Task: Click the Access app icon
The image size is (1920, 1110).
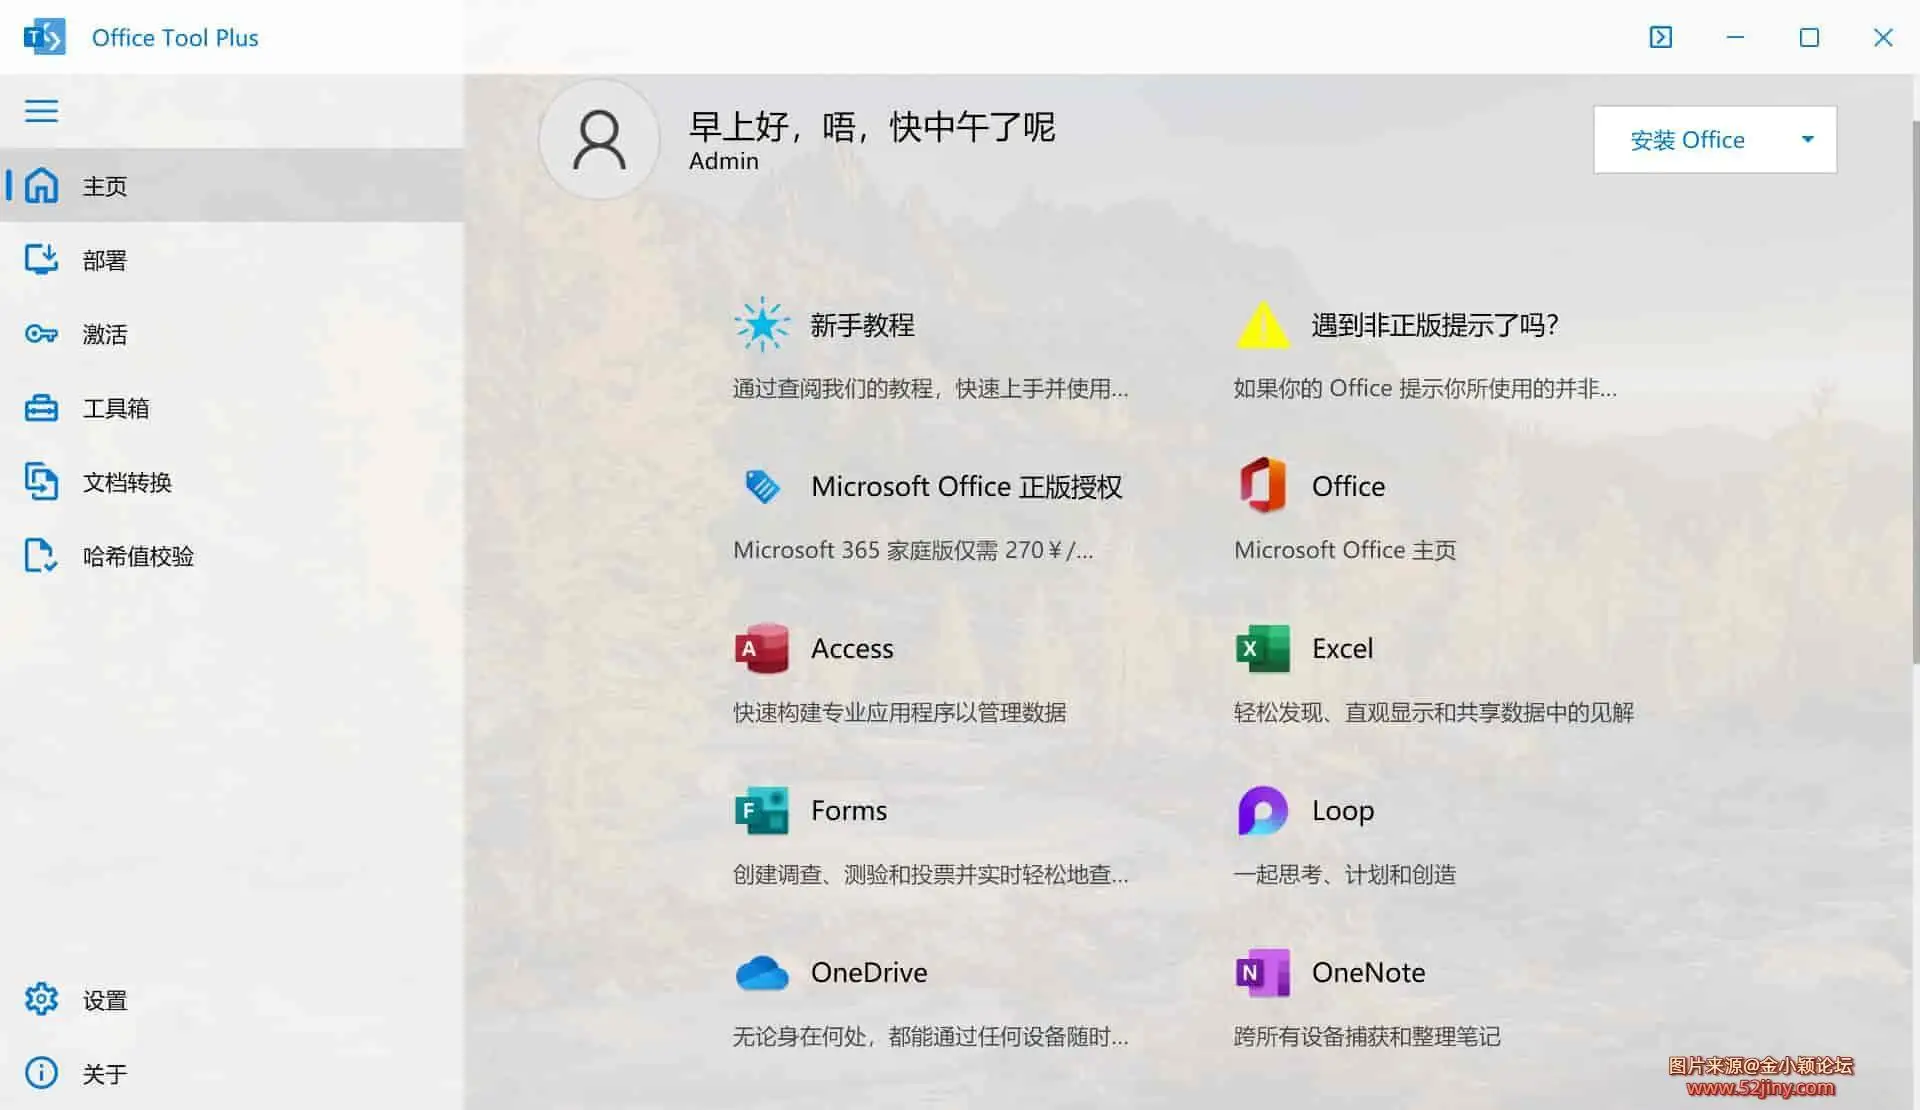Action: [x=762, y=649]
